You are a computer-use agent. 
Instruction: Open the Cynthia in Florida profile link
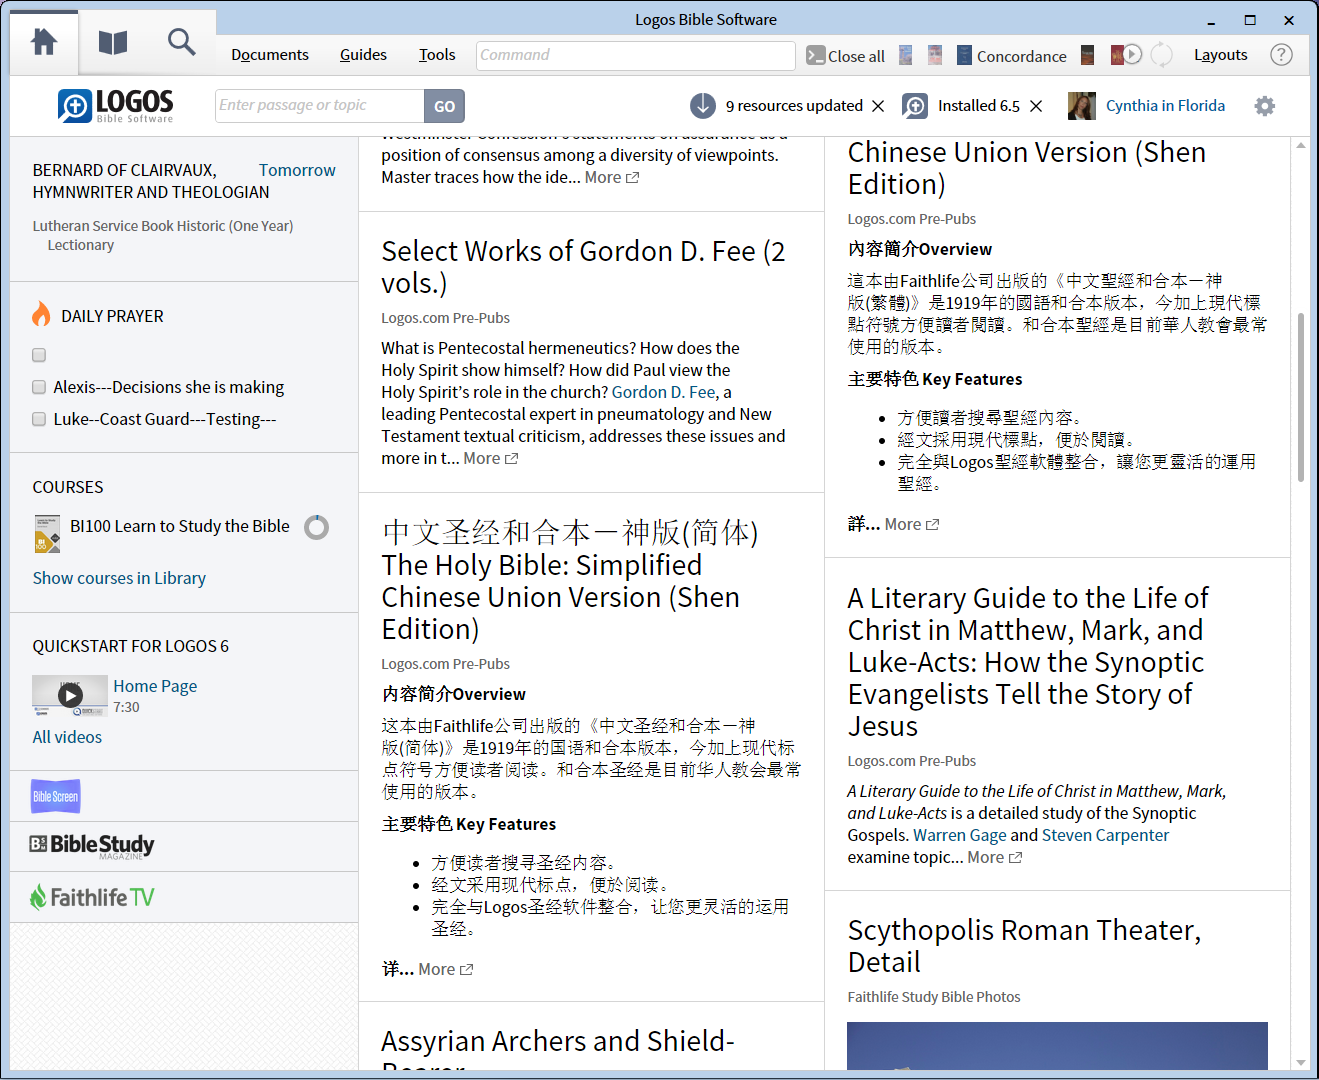pos(1165,106)
